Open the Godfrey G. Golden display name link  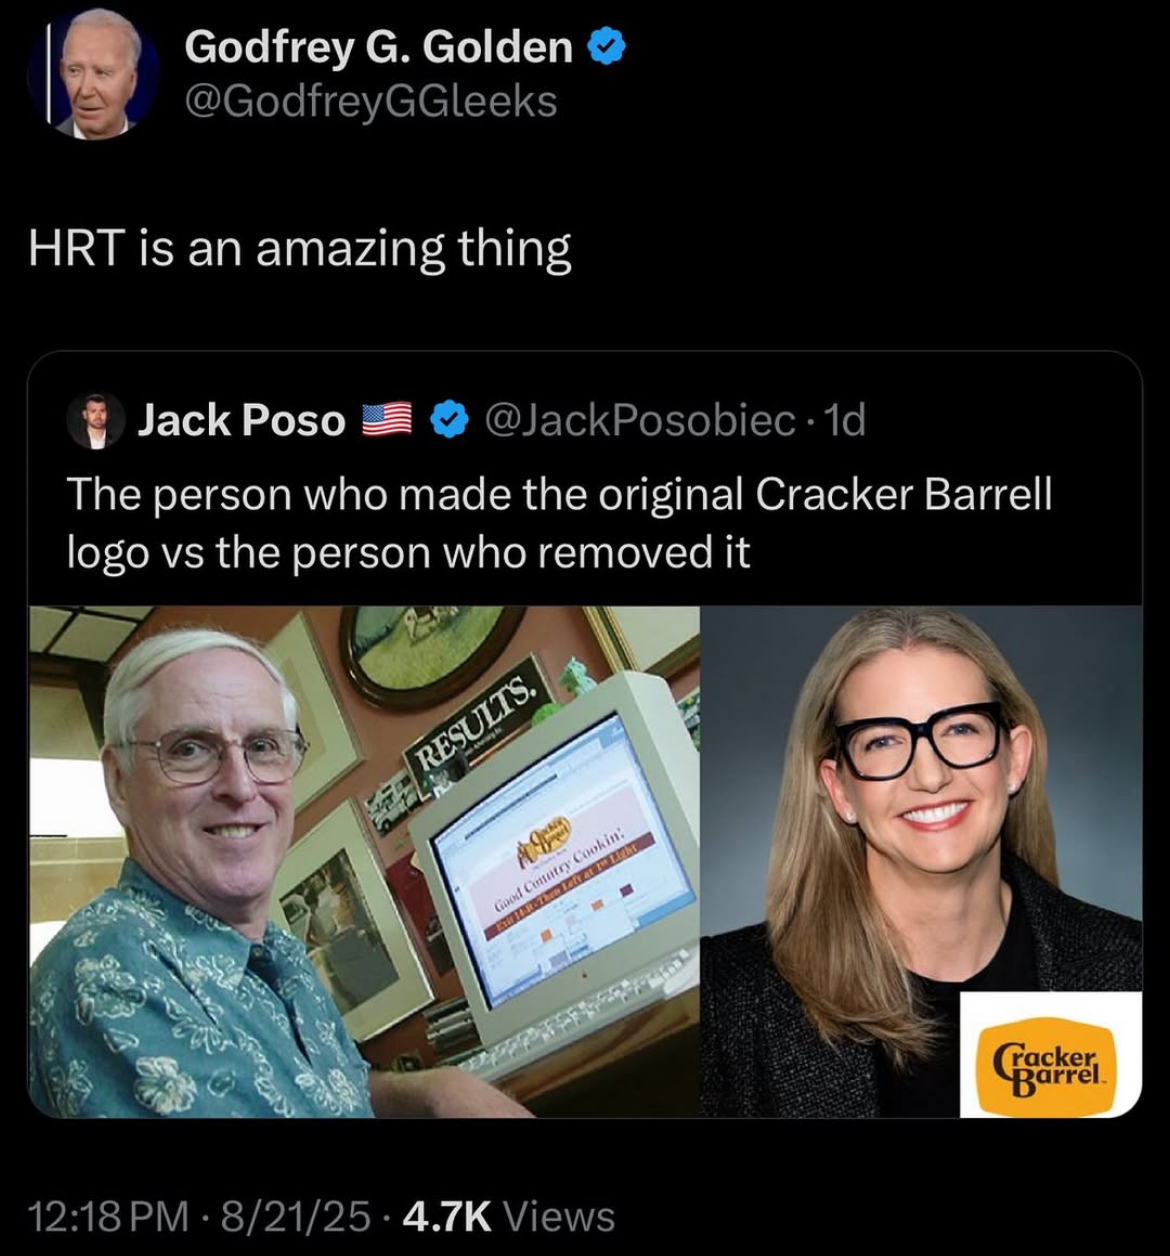coord(379,47)
